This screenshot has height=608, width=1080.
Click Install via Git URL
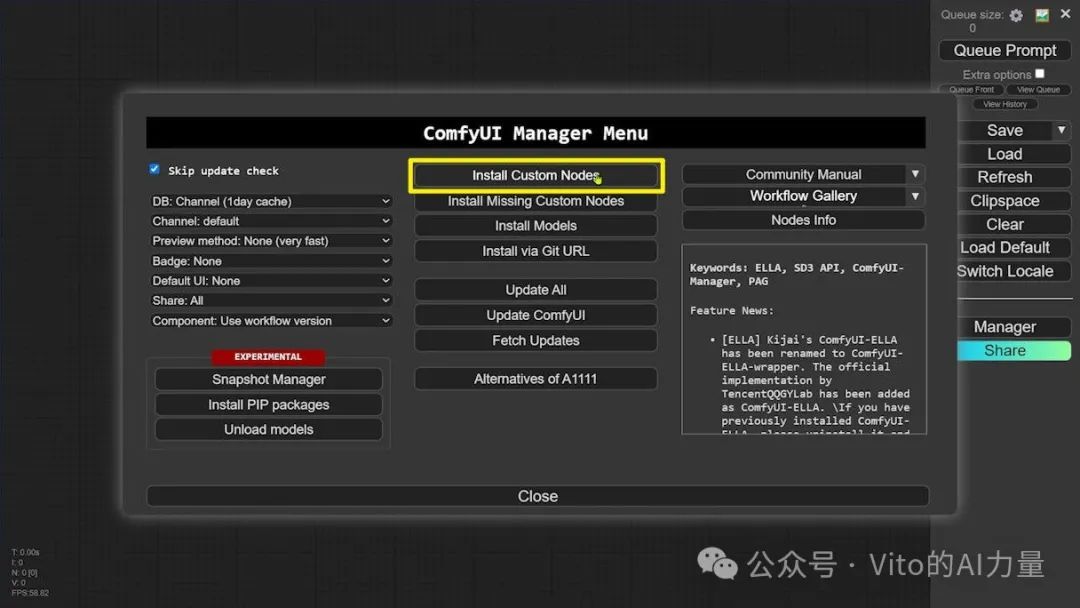pos(536,251)
